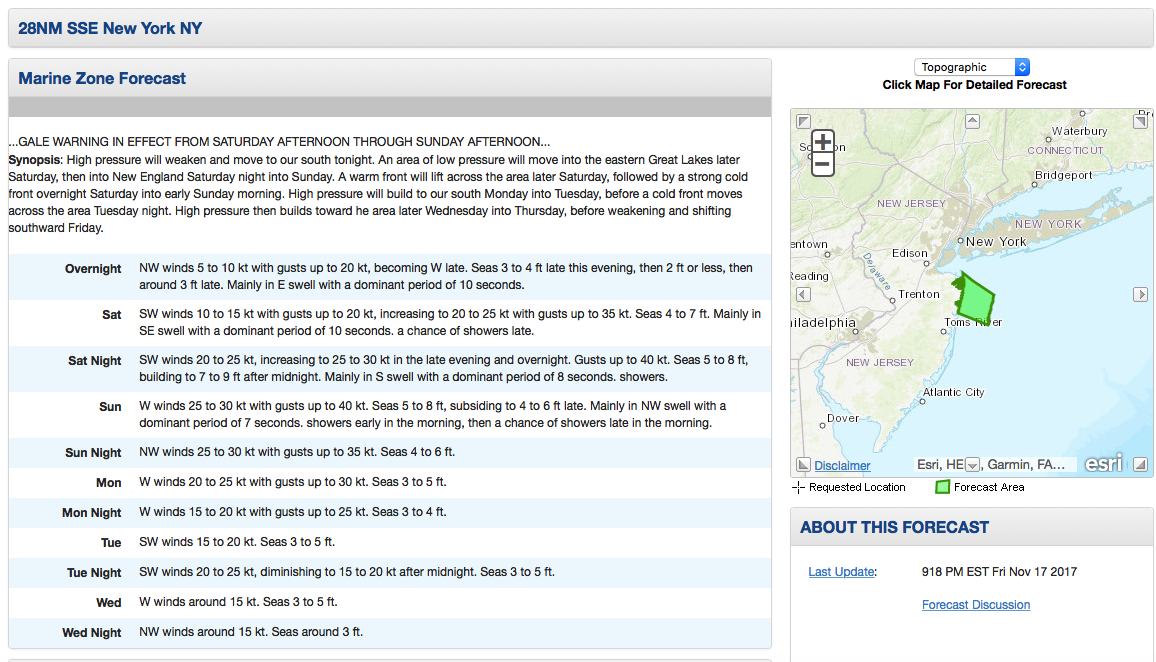Zoom in on the forecast map
The height and width of the screenshot is (662, 1156).
tap(822, 142)
